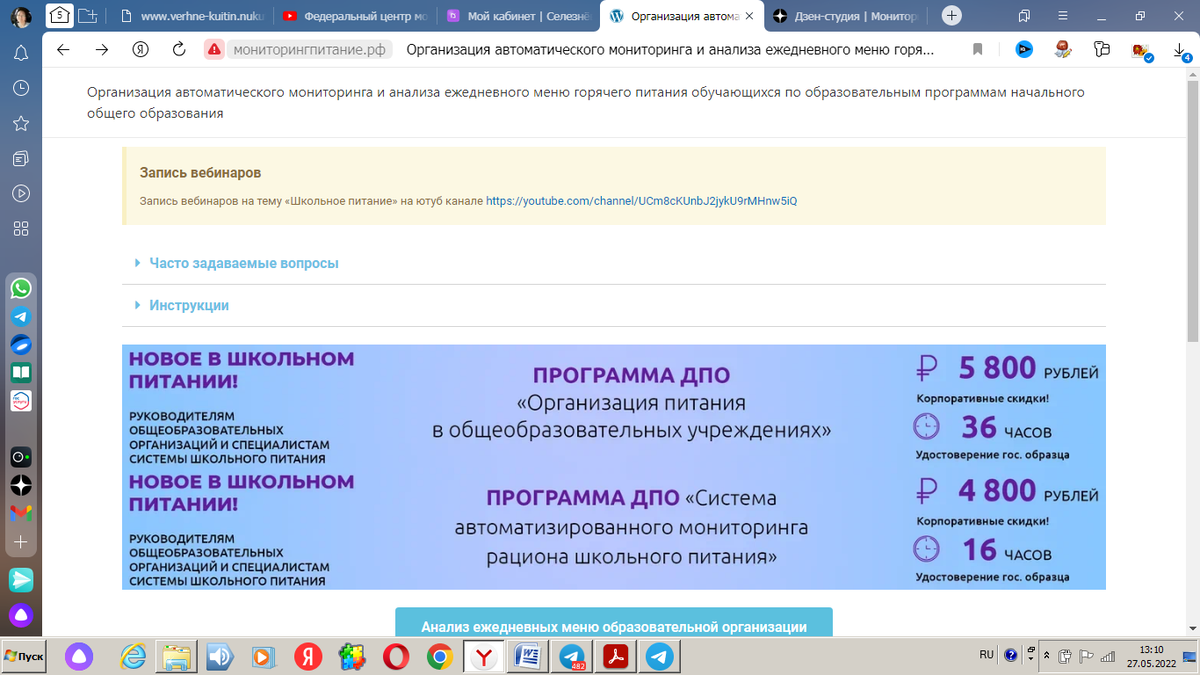This screenshot has width=1200, height=675.
Task: Open the Reading list book icon in sidebar
Action: [20, 372]
